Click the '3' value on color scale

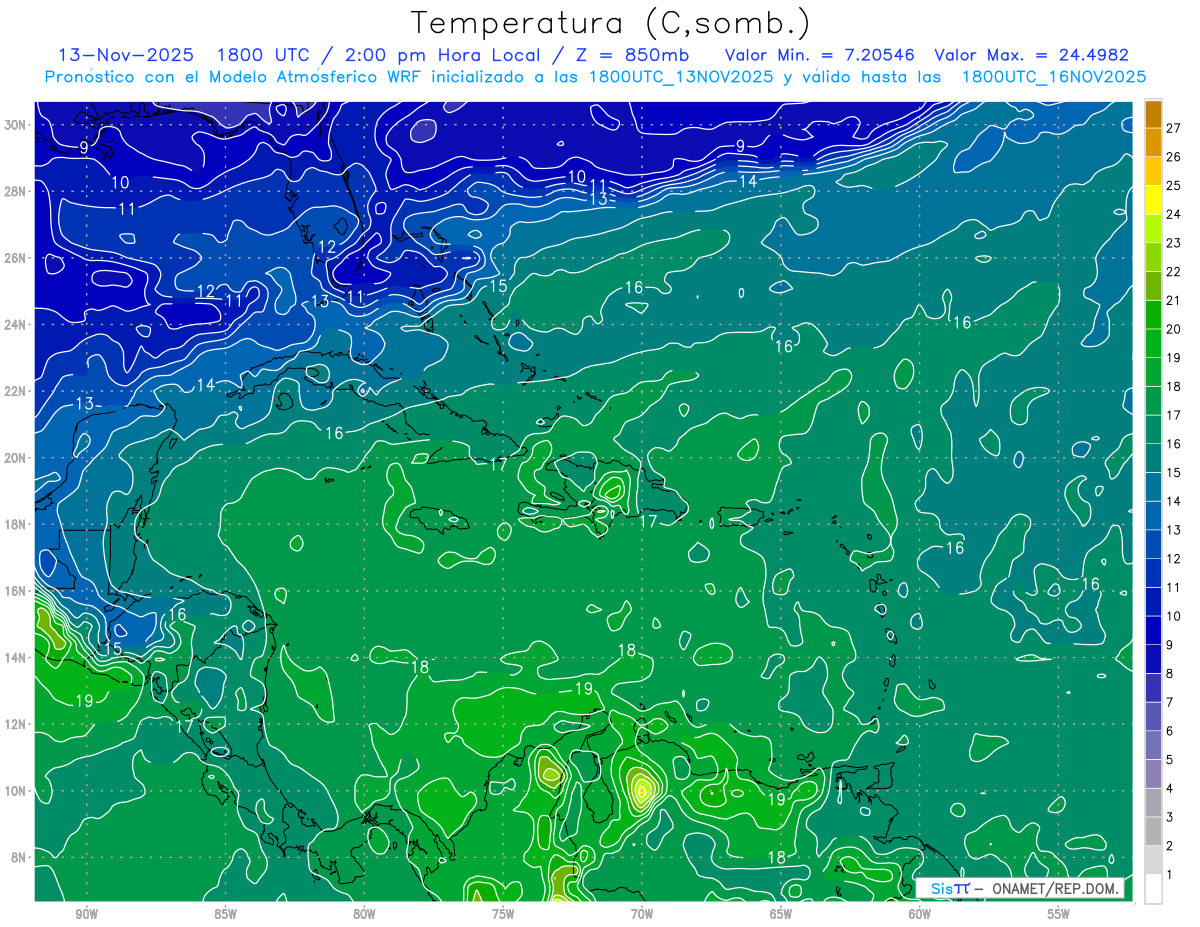[1170, 817]
